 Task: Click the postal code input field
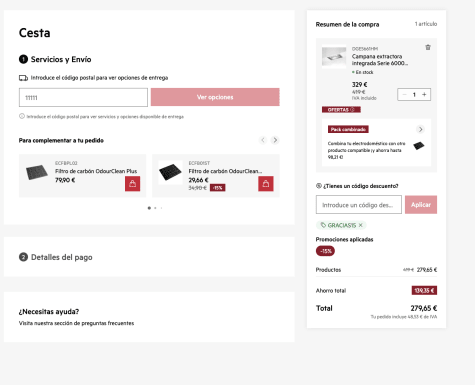(x=83, y=97)
